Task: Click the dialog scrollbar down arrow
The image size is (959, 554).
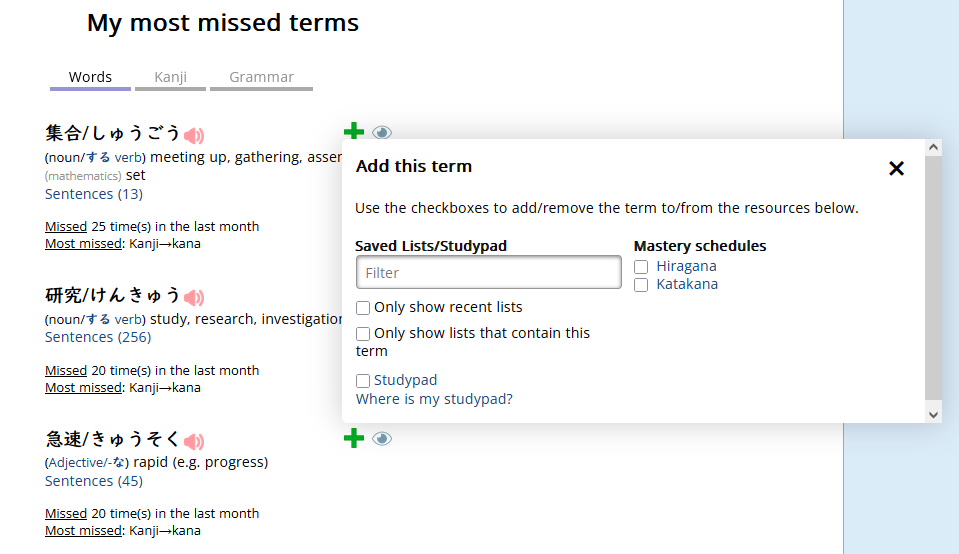Action: click(933, 415)
